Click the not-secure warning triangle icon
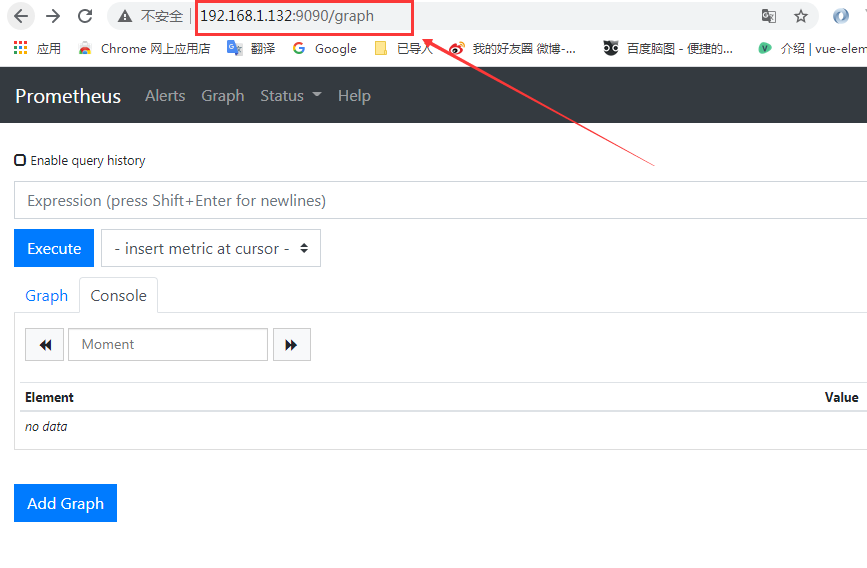Viewport: 867px width, 568px height. pyautogui.click(x=125, y=17)
